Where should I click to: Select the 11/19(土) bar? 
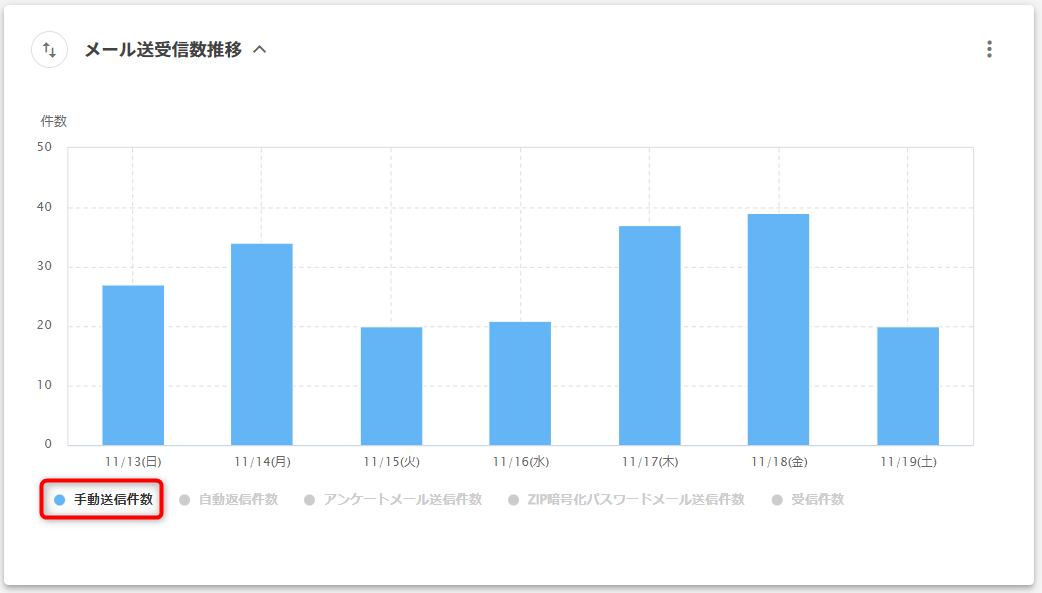tap(908, 386)
